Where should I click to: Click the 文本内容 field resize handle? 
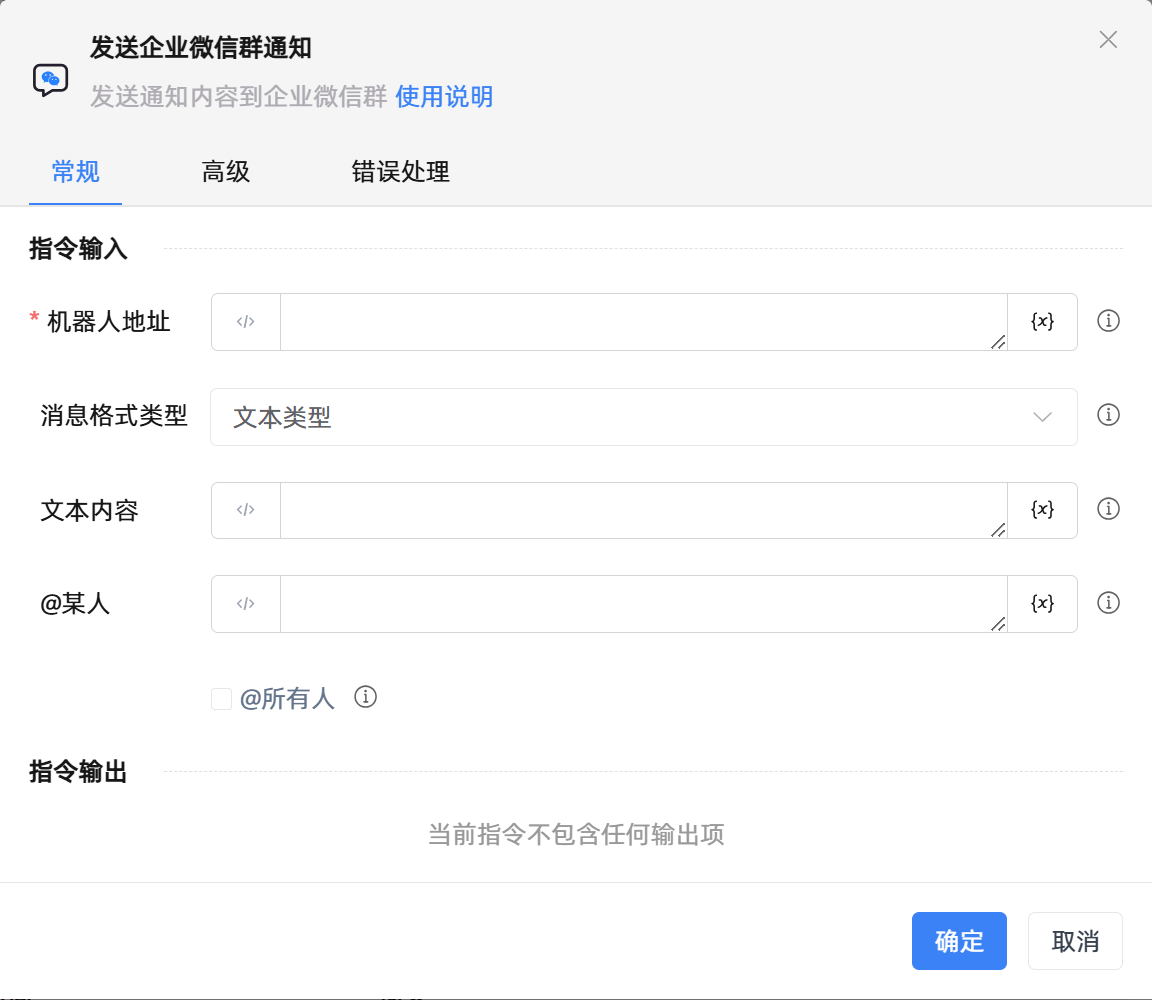pos(998,530)
